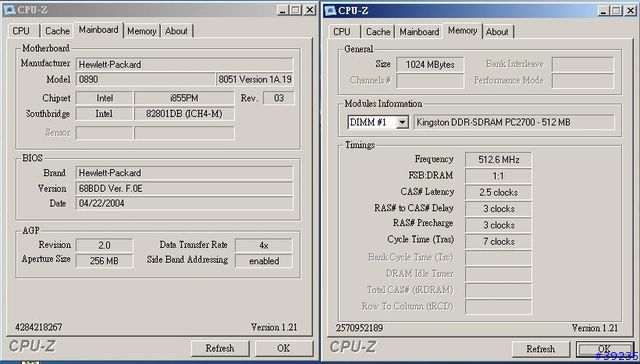640x364 pixels.
Task: Click CAS# Latency 2.5 clocks field
Action: (x=498, y=192)
